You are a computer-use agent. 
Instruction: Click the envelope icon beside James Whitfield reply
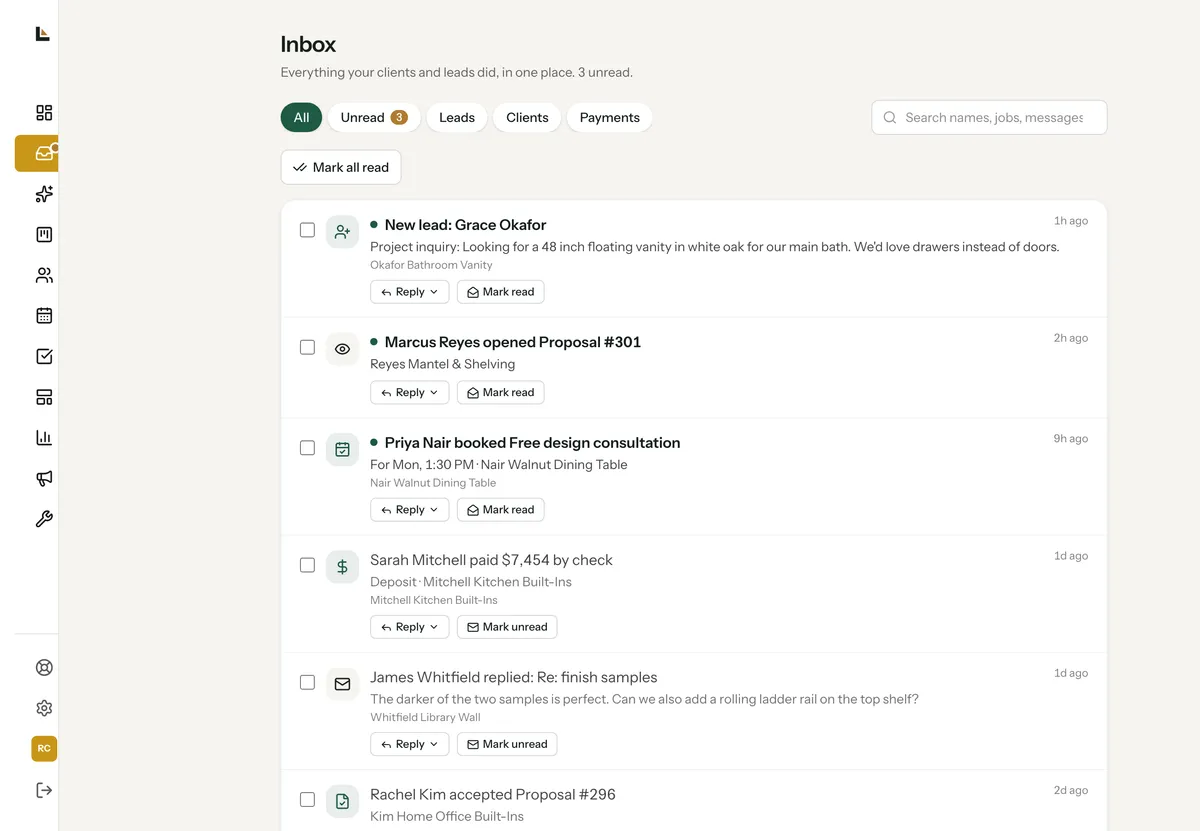click(x=342, y=684)
